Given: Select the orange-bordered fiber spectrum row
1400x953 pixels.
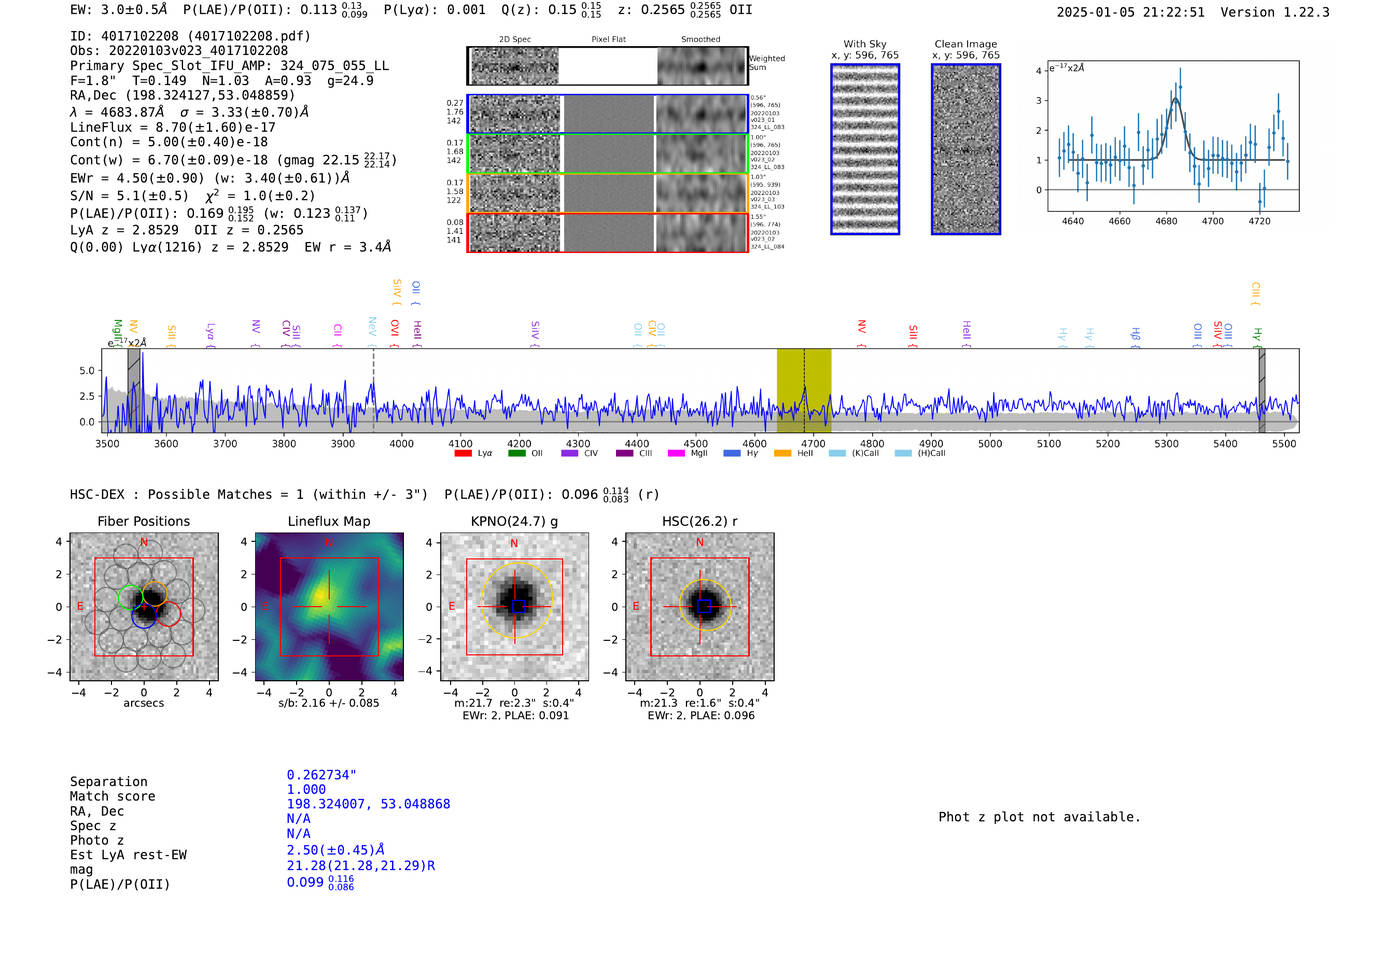Looking at the screenshot, I should point(608,193).
